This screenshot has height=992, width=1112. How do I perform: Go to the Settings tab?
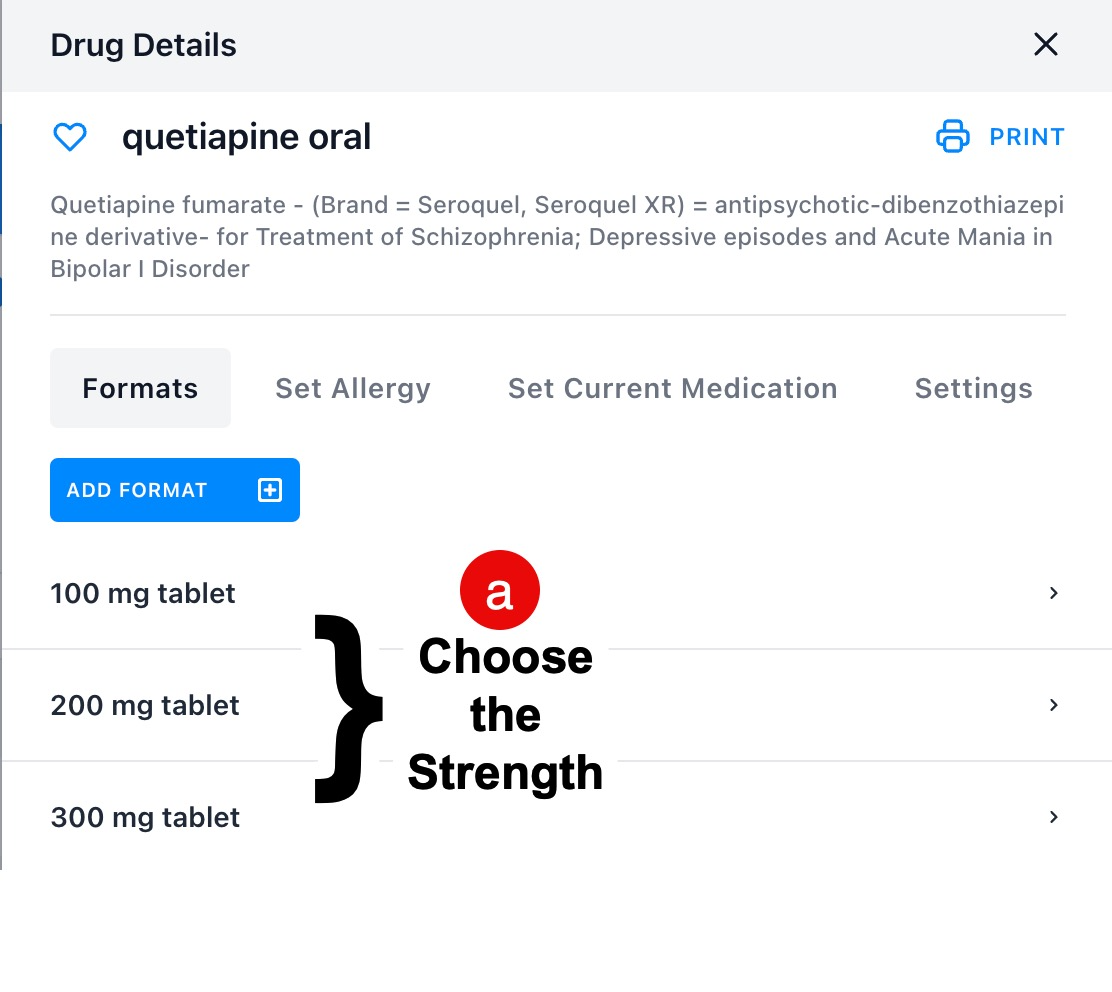click(x=973, y=388)
